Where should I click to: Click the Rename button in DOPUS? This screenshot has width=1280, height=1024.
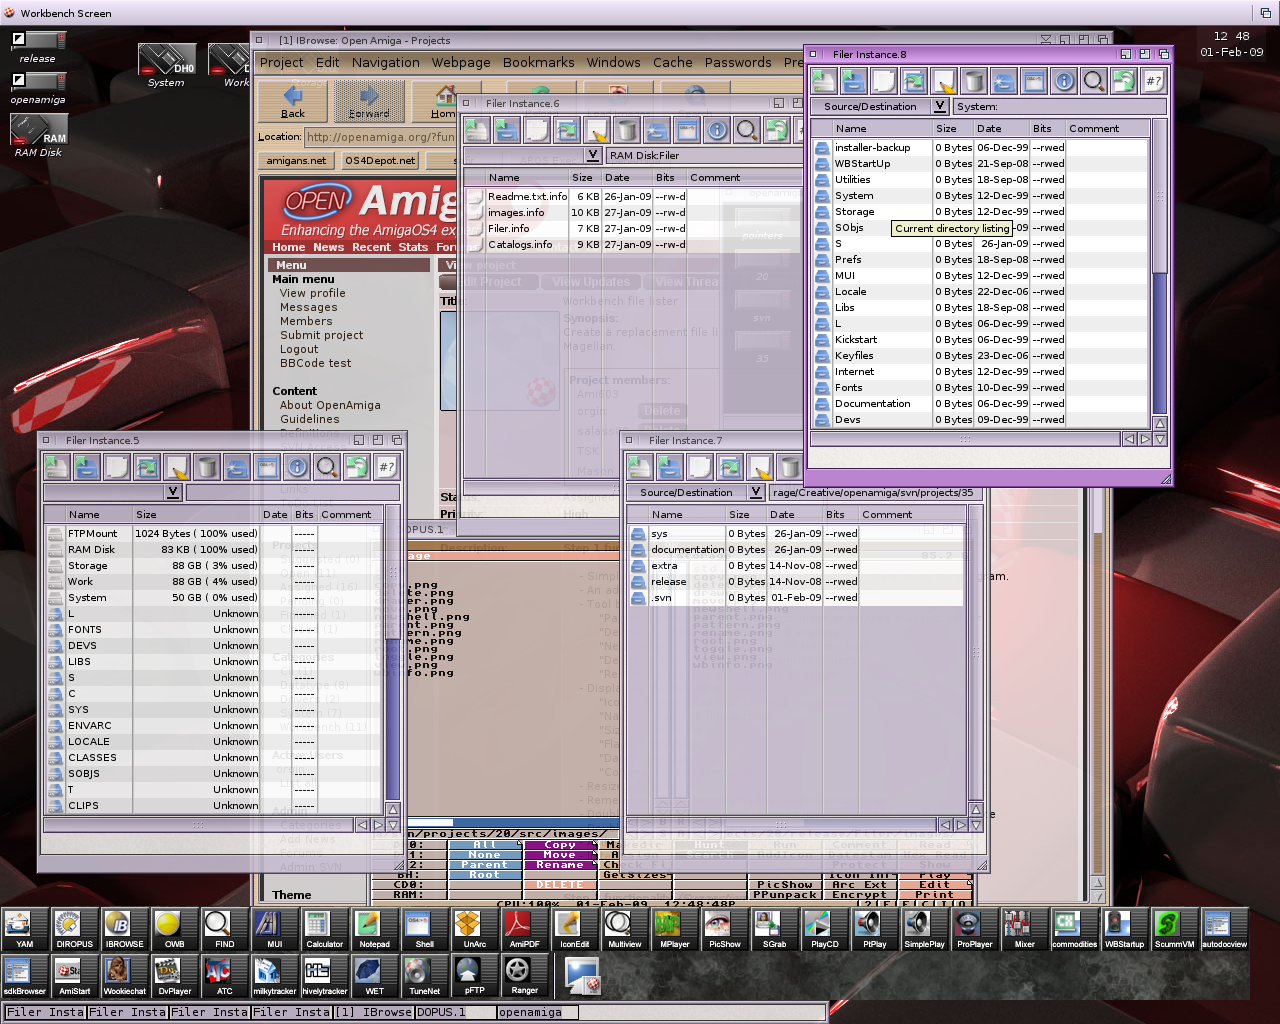560,865
